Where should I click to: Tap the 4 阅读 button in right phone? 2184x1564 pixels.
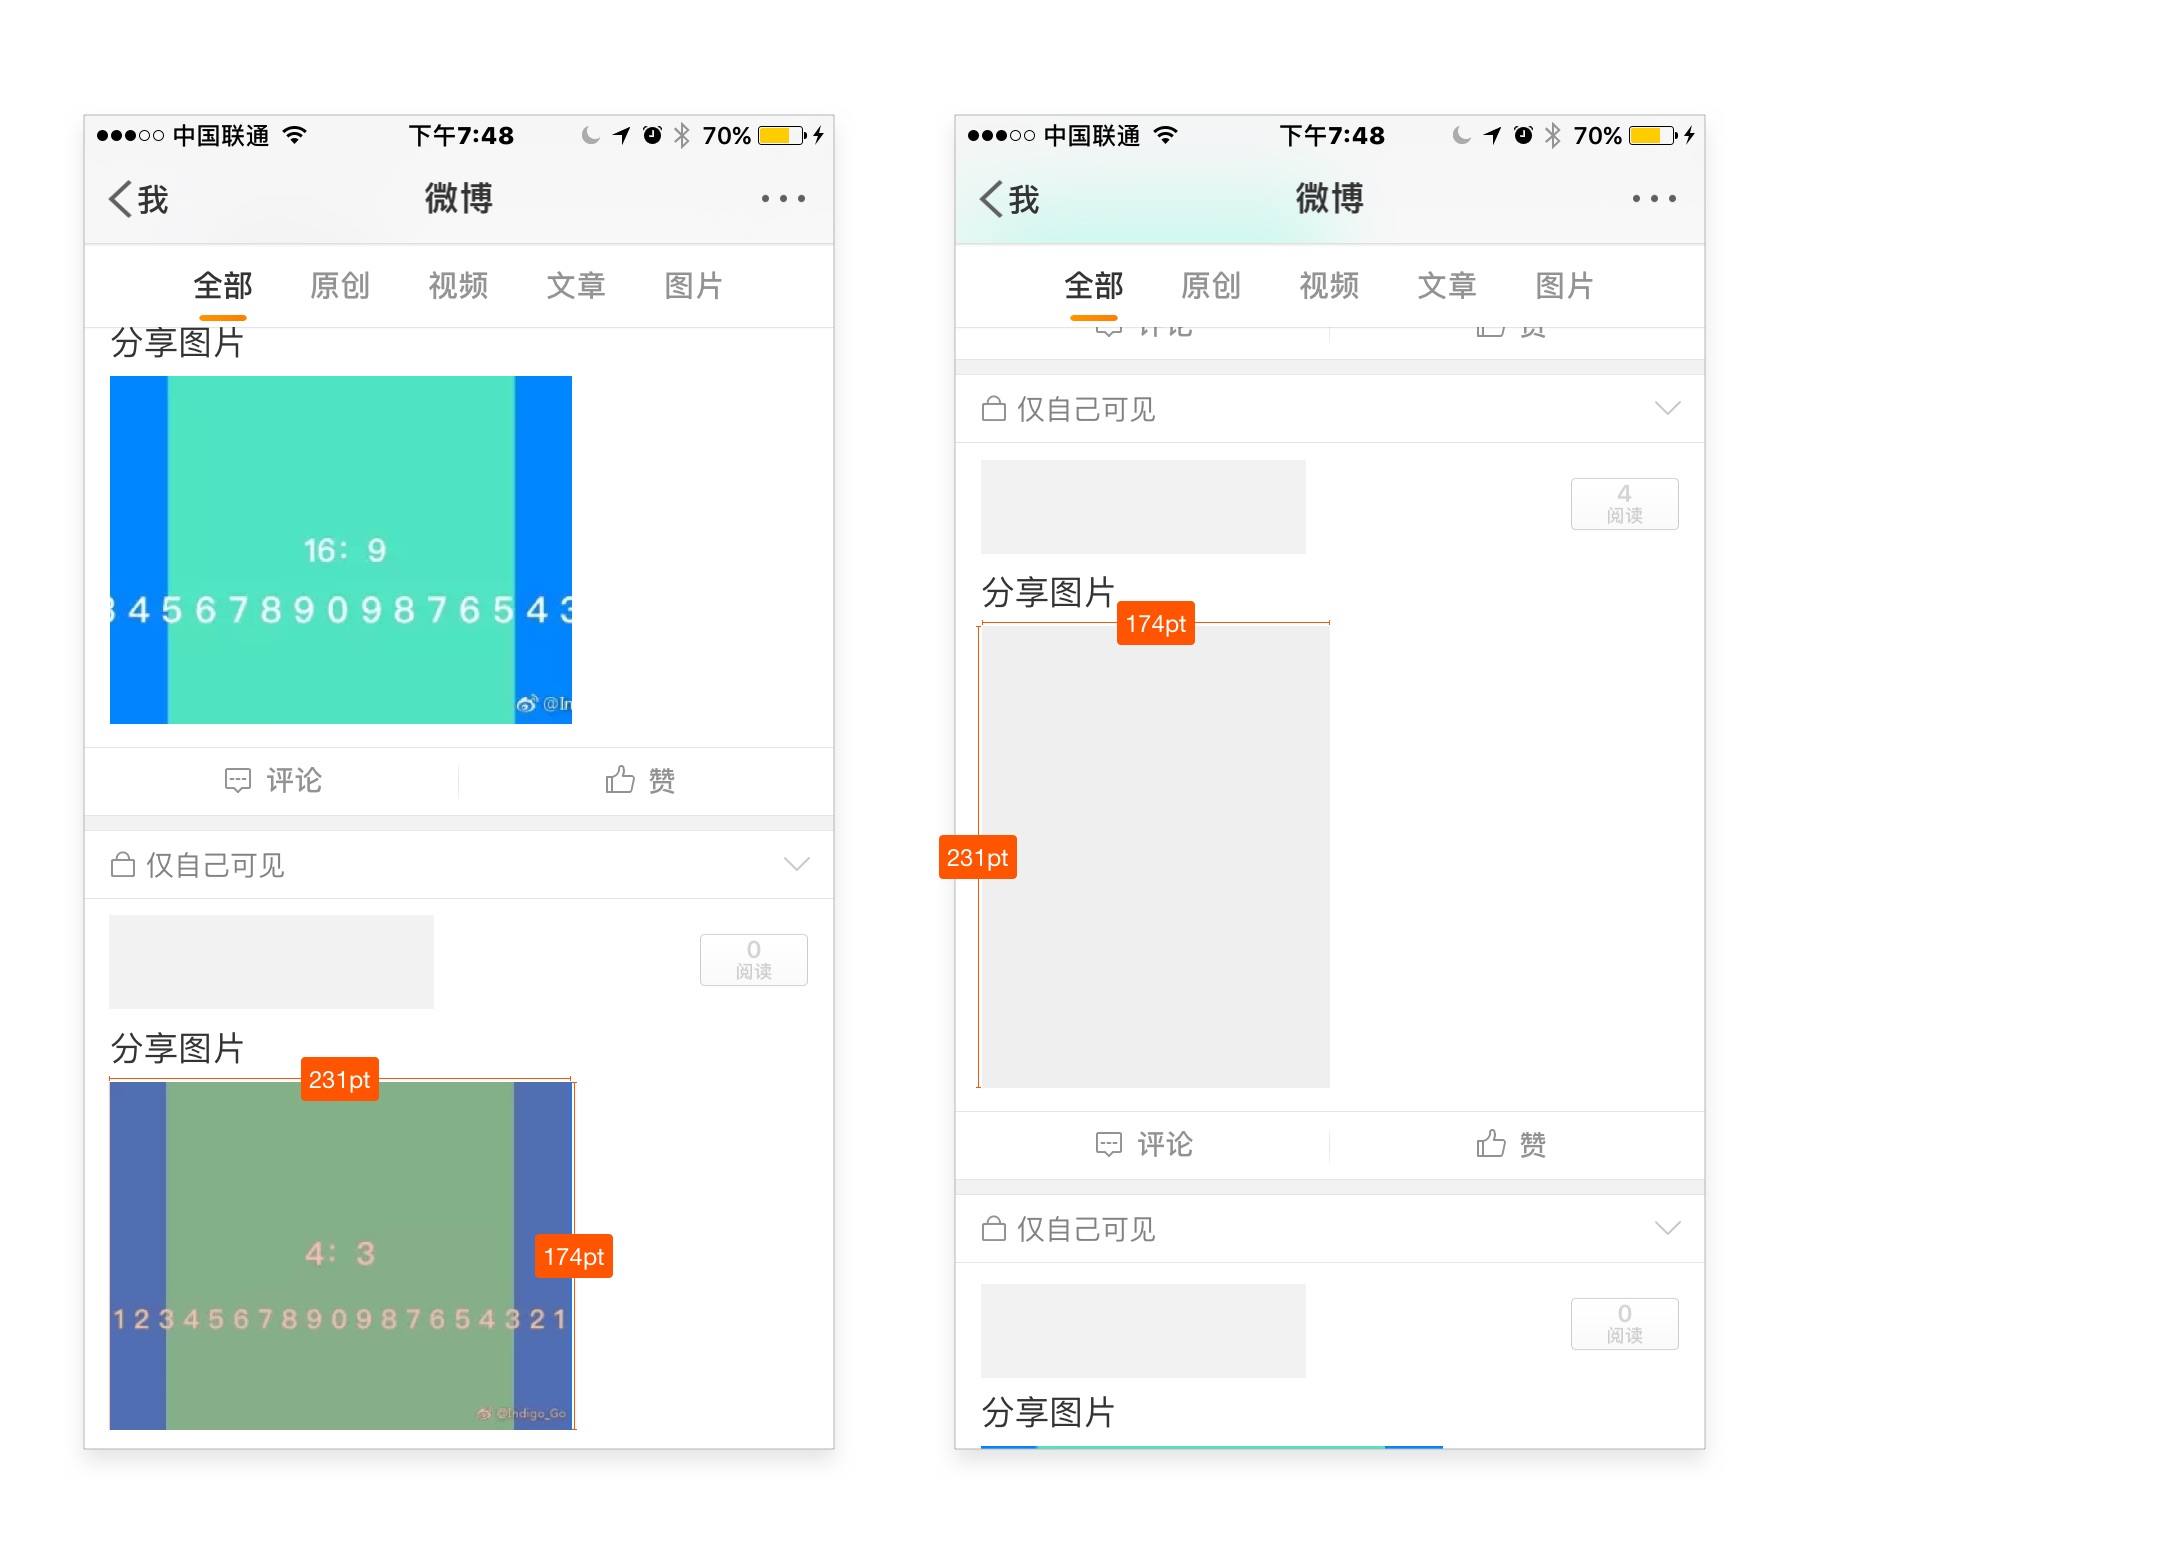pos(1624,504)
